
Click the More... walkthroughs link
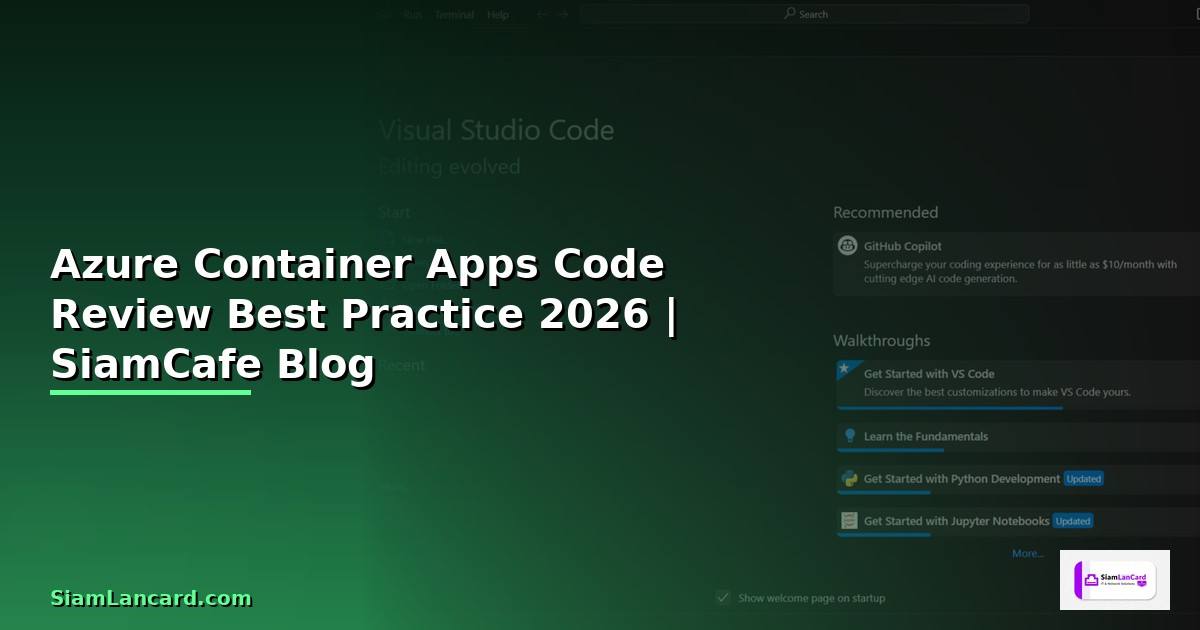pos(1028,553)
